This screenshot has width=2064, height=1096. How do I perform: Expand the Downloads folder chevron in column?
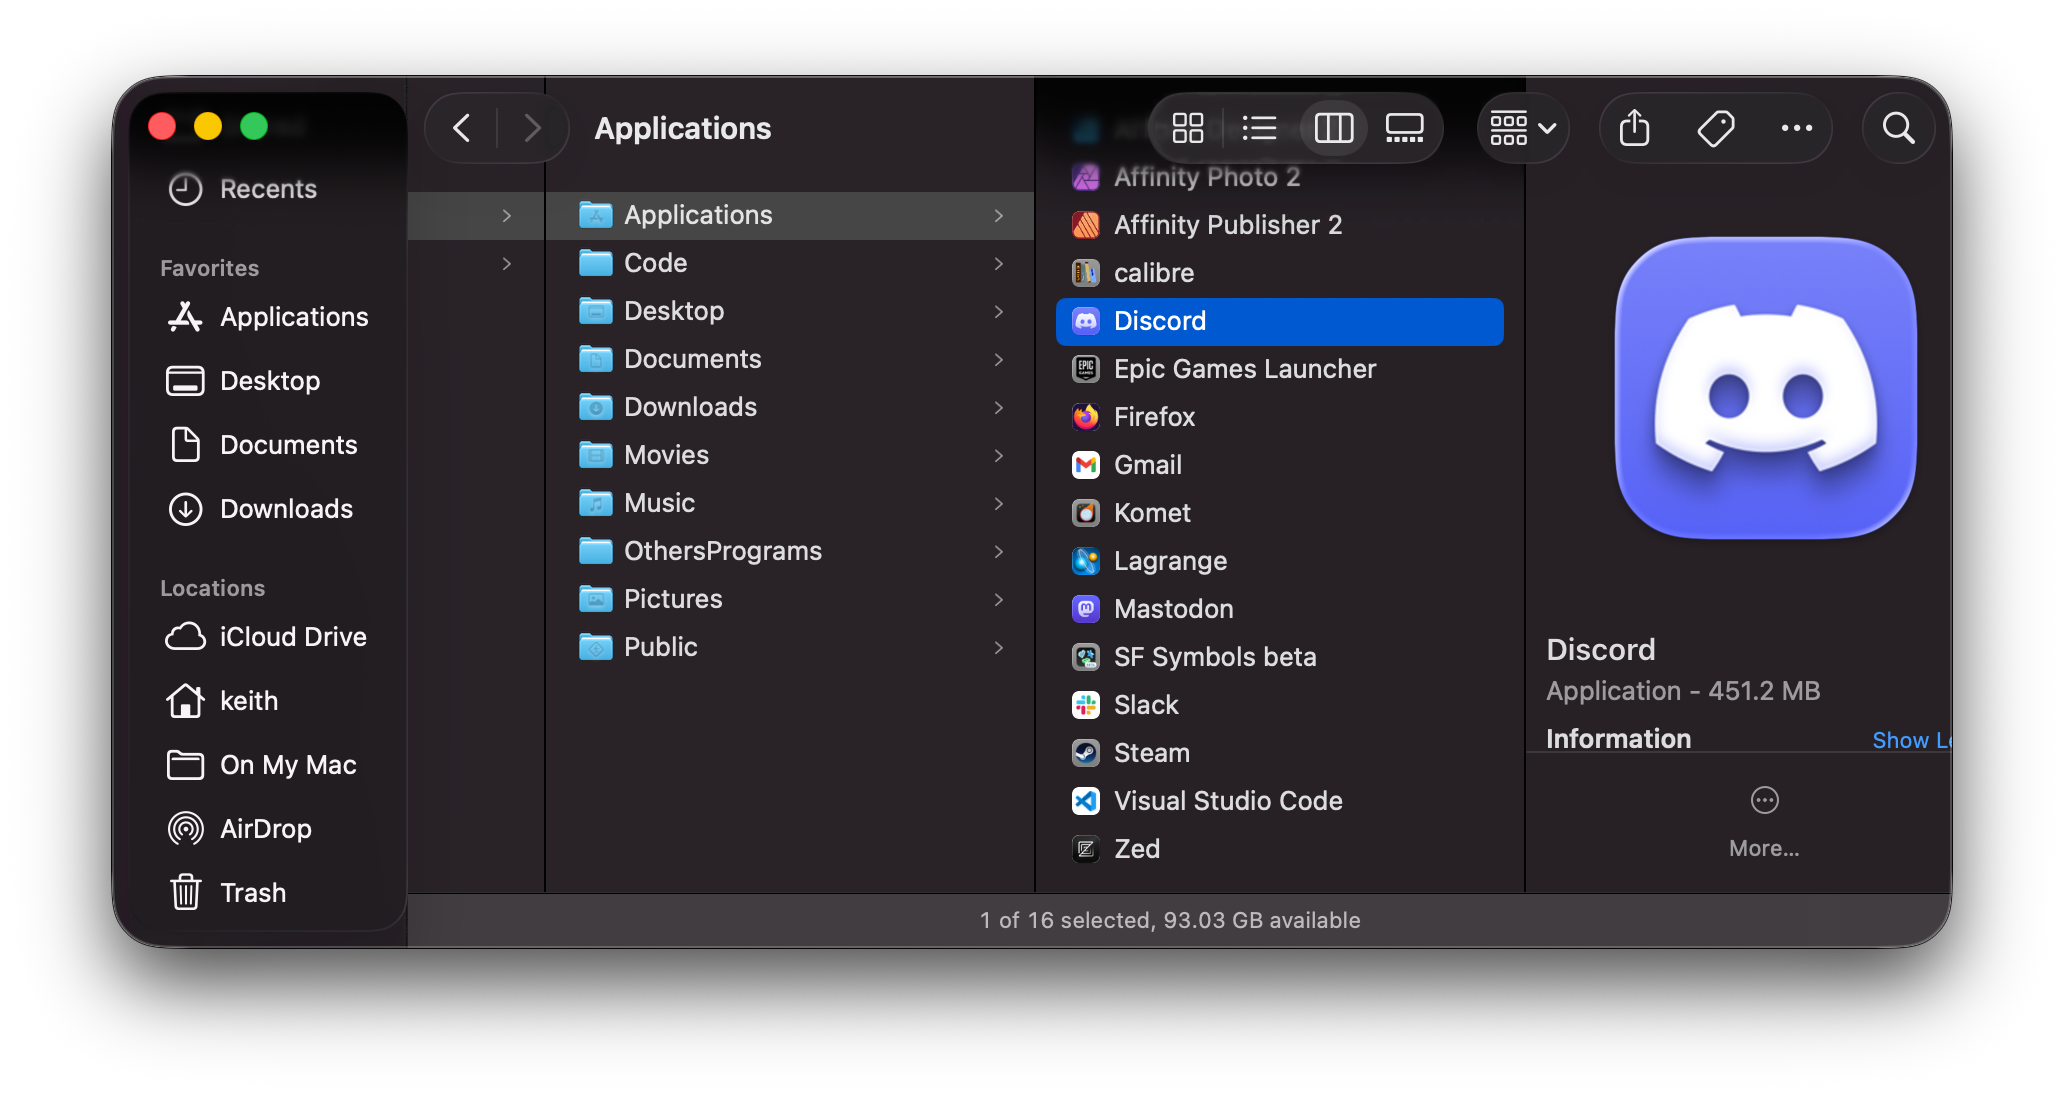tap(998, 407)
